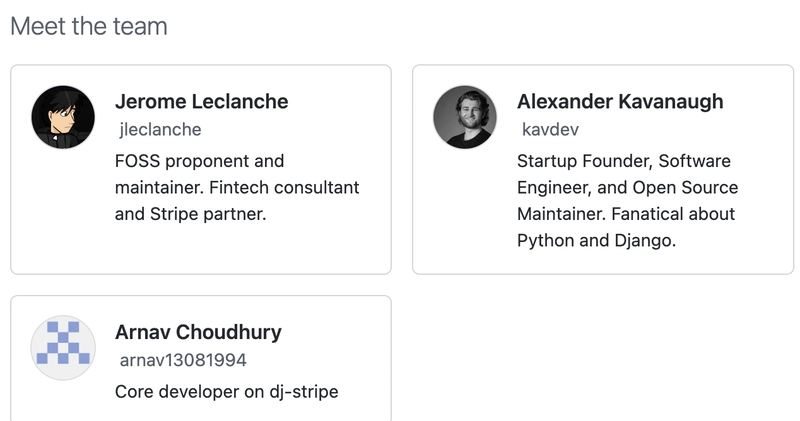Click the 'Meet the team' heading
The height and width of the screenshot is (421, 800).
[x=89, y=27]
